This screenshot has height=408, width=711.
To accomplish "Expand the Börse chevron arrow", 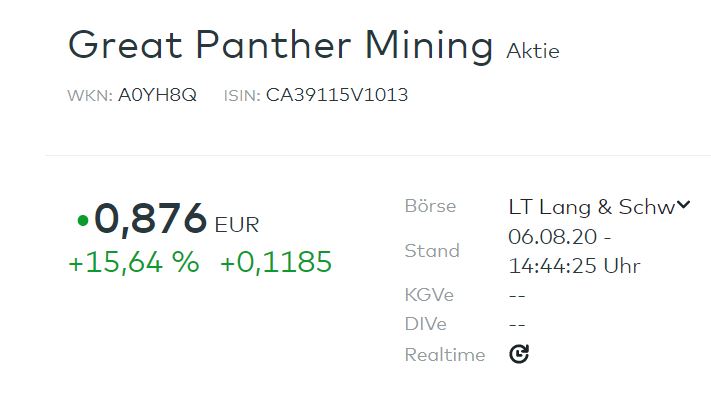I will click(684, 206).
